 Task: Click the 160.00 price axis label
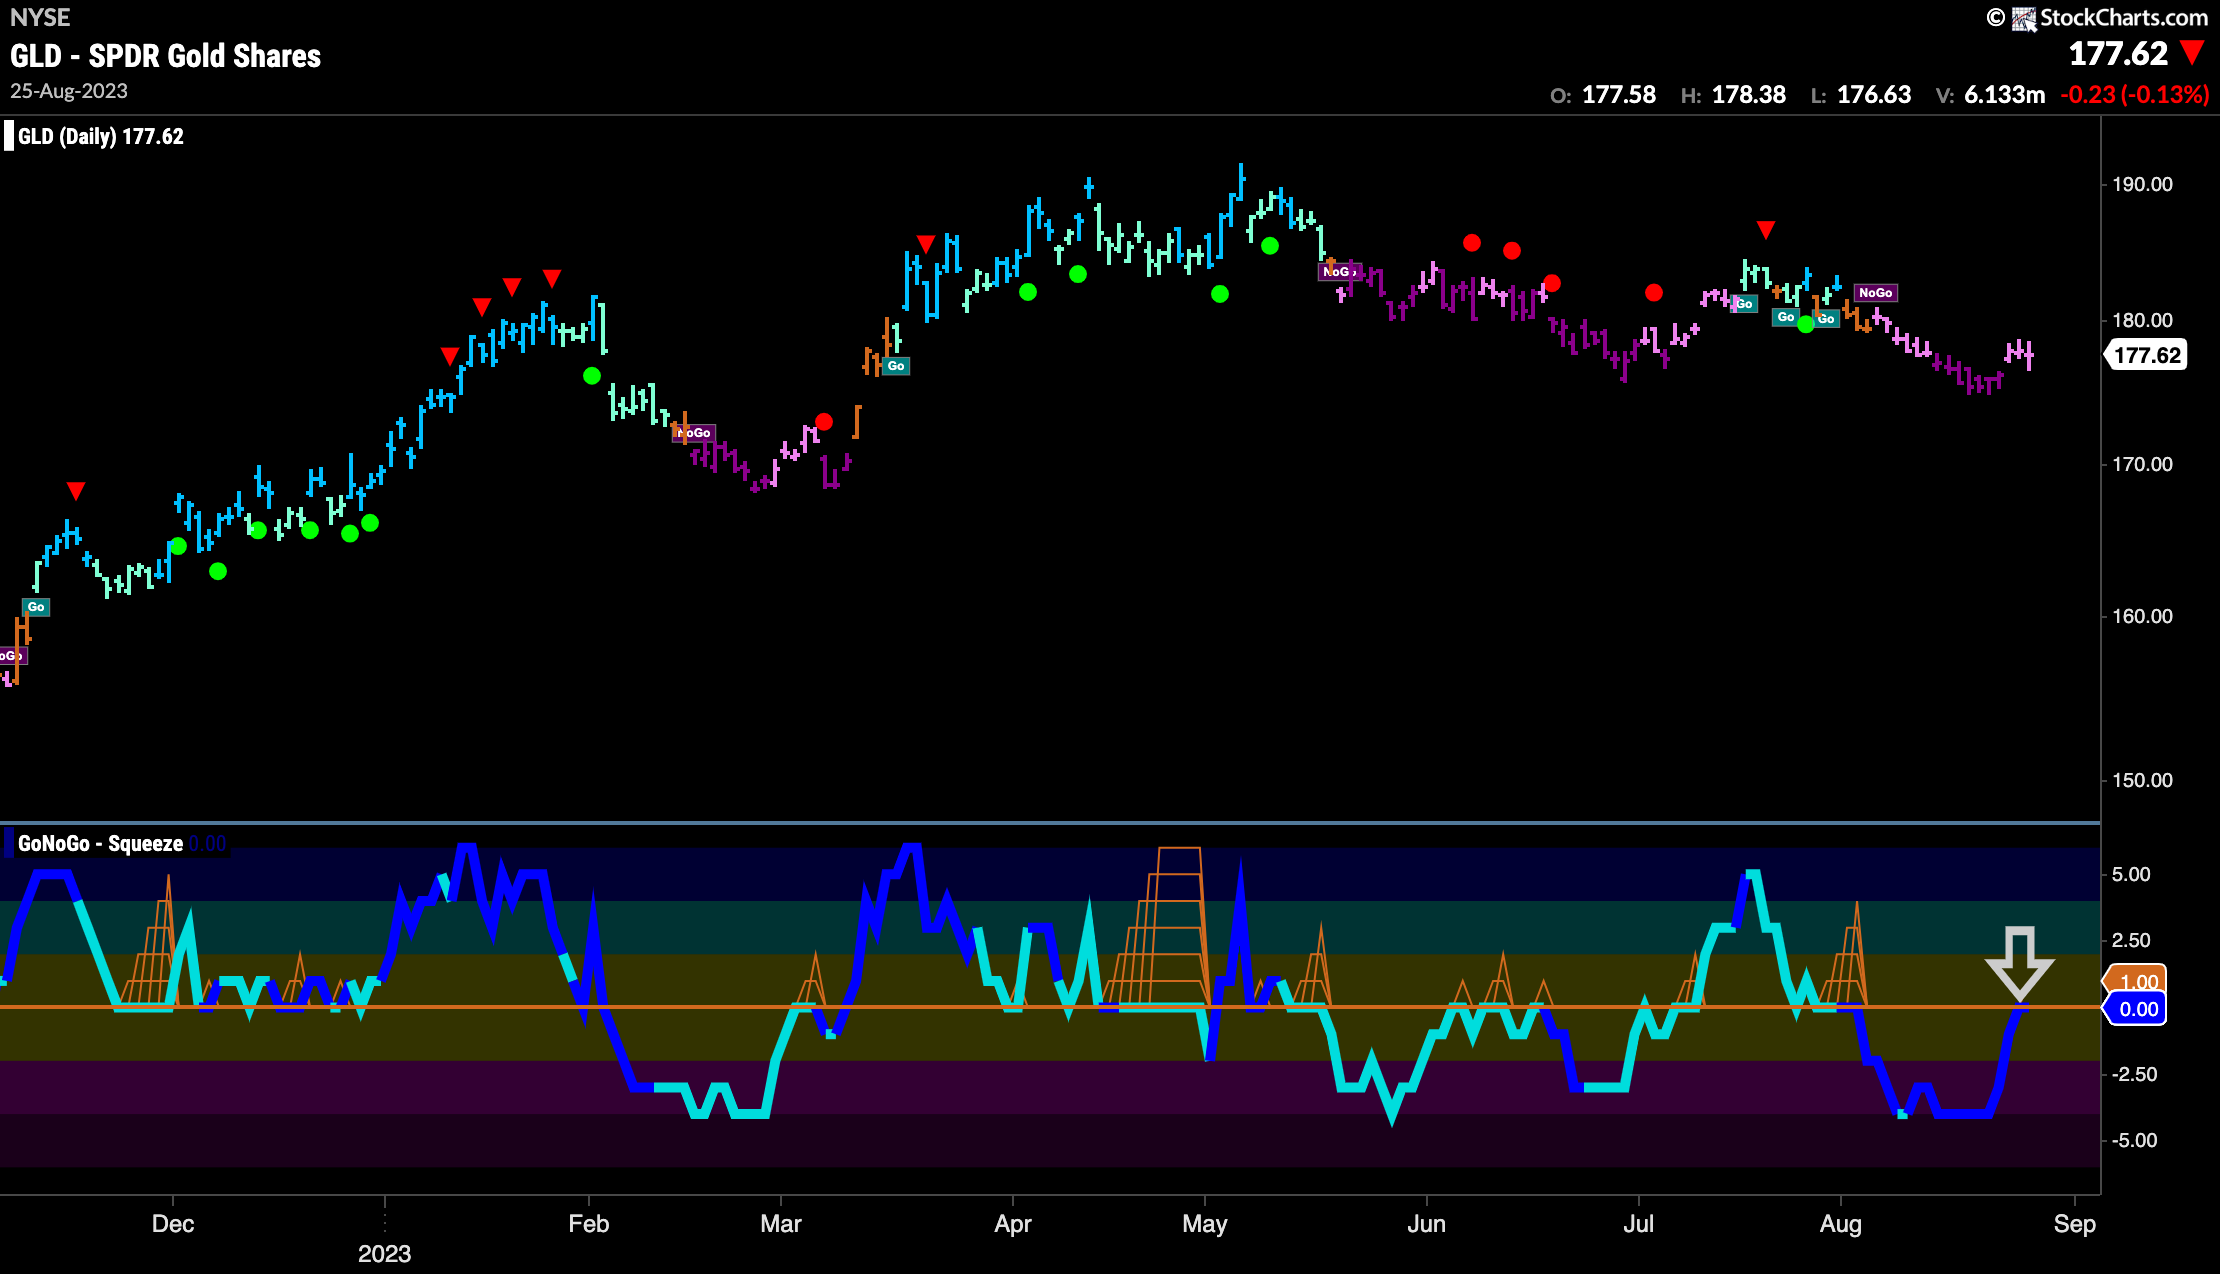(2142, 616)
